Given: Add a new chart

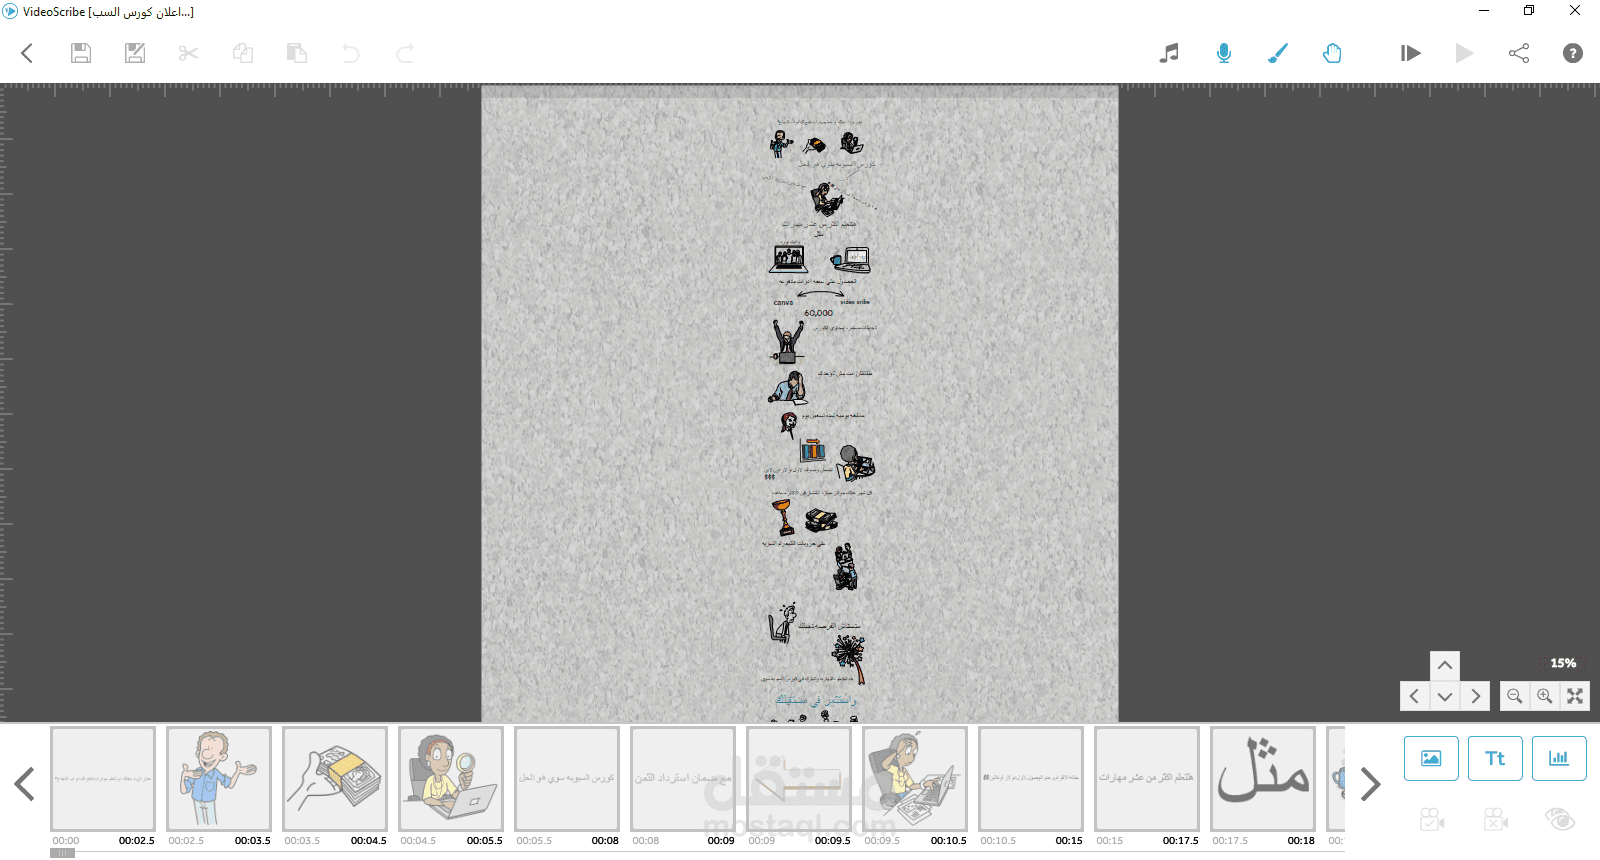Looking at the screenshot, I should tap(1559, 758).
